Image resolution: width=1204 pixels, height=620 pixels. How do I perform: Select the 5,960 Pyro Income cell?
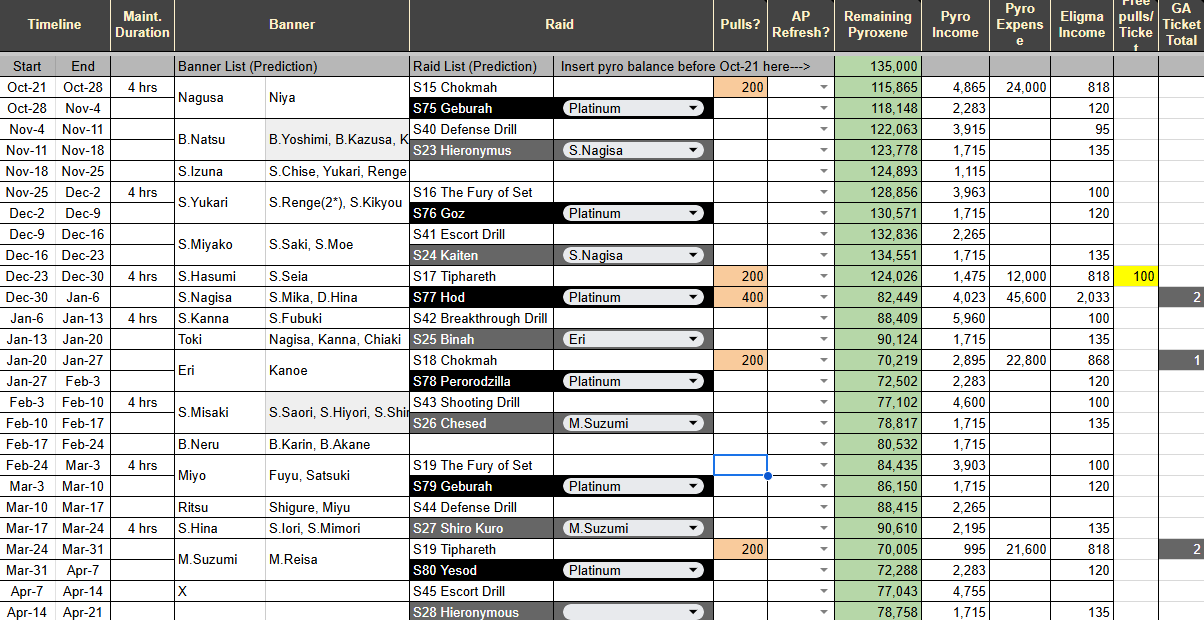coord(955,318)
